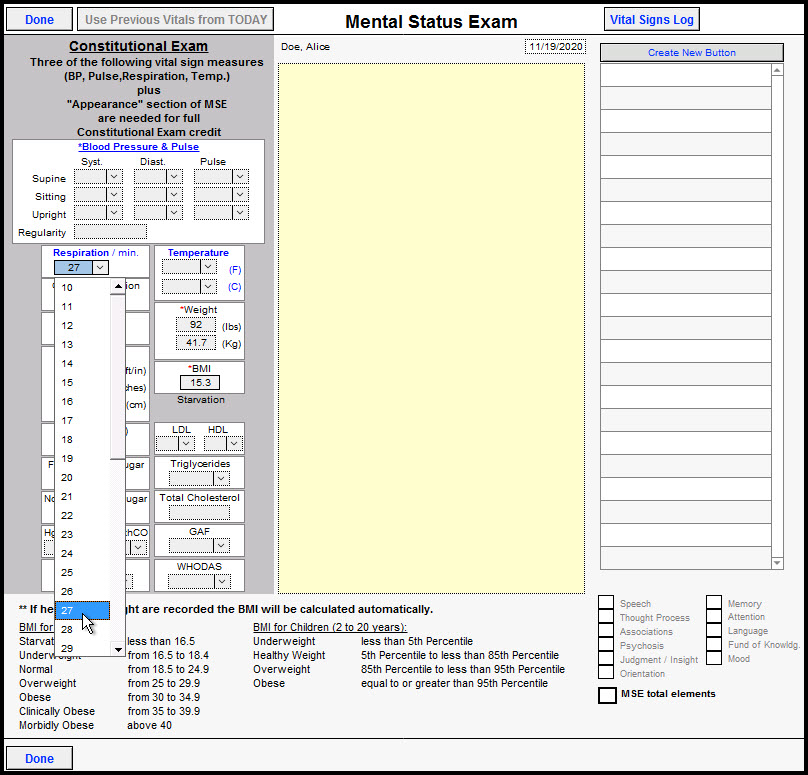Viewport: 808px width, 775px height.
Task: Click the scroll down arrow in Respiration list
Action: click(118, 649)
